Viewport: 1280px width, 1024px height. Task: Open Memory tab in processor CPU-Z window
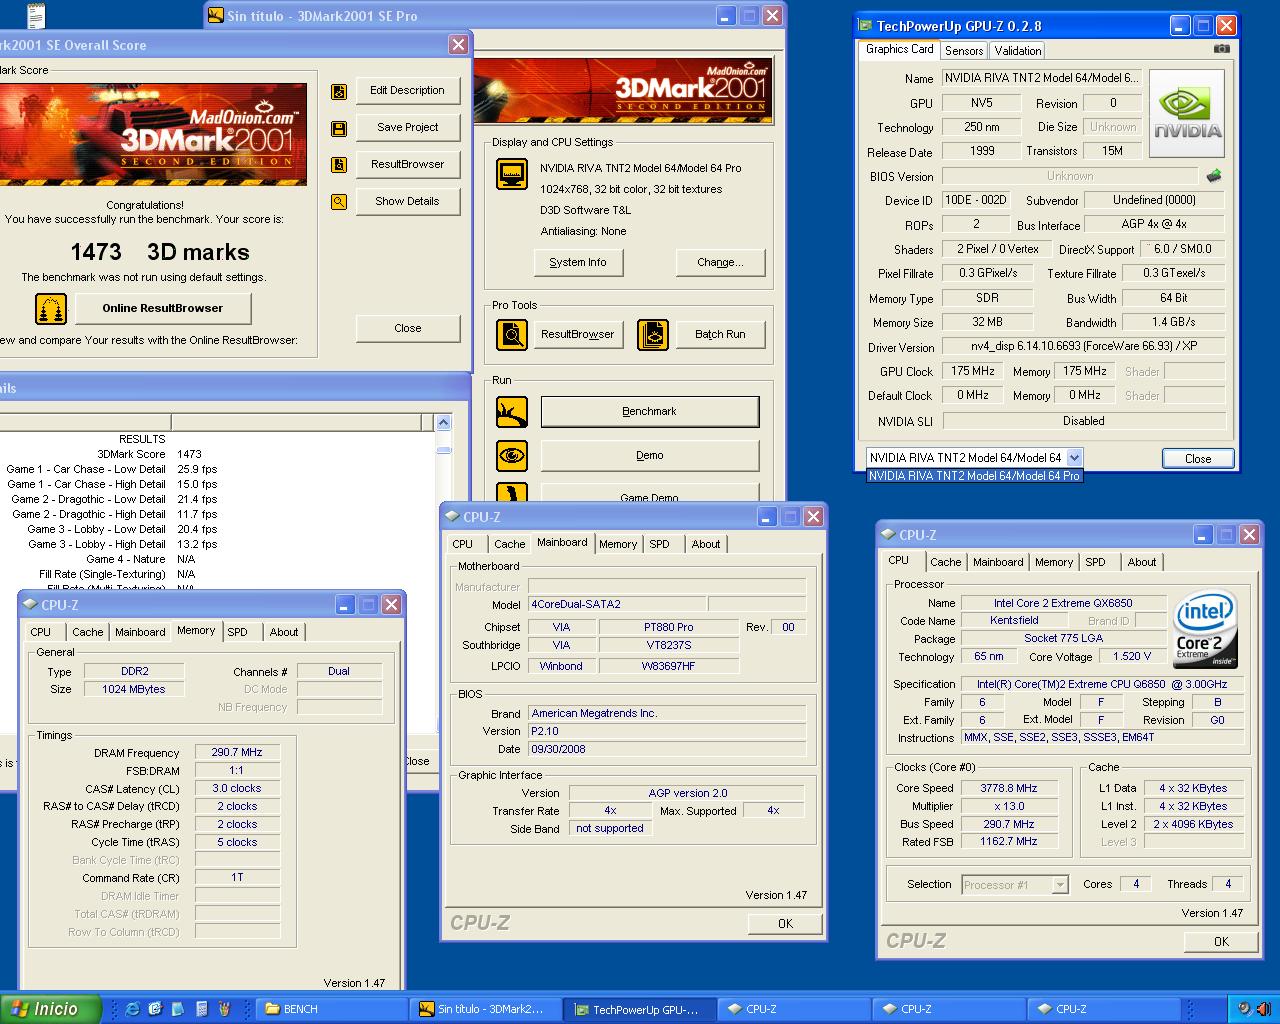pyautogui.click(x=1054, y=562)
